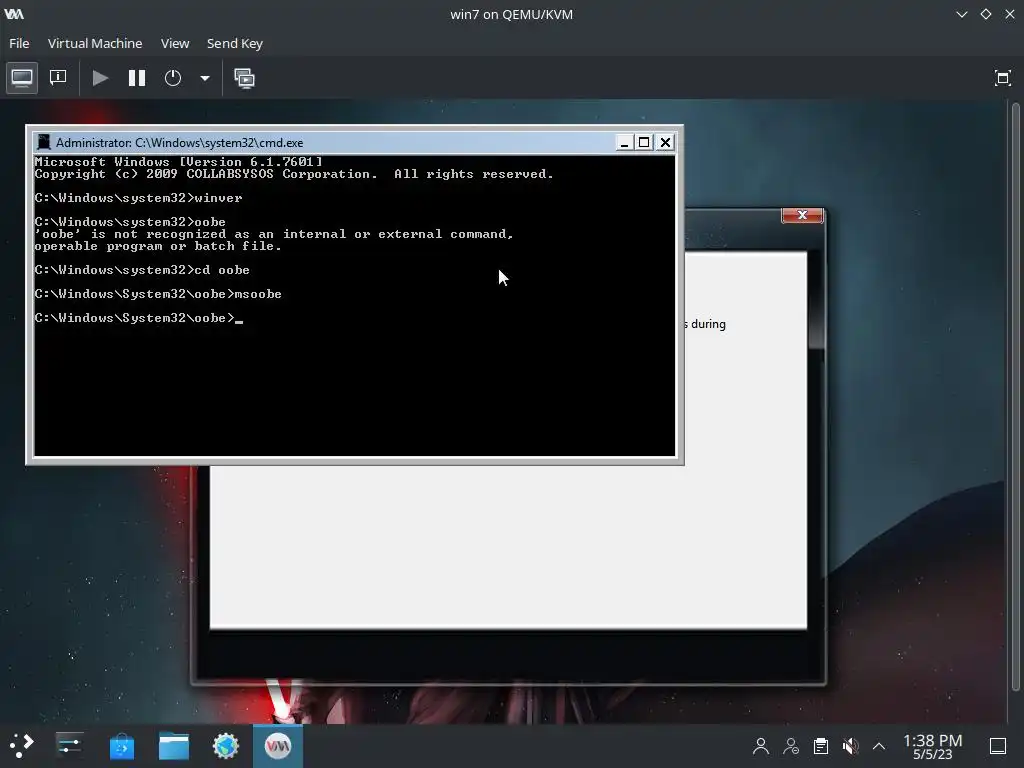Switch virt-manager viewer to fullscreen

click(x=1002, y=78)
